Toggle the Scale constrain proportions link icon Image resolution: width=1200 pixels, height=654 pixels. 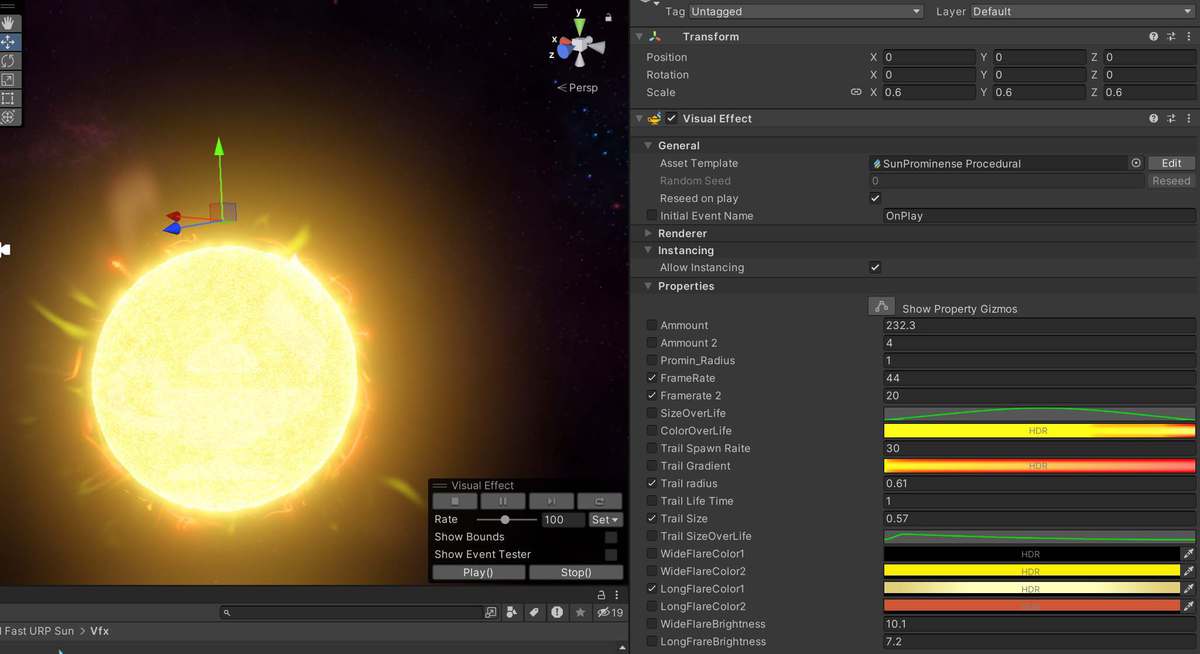coord(856,92)
